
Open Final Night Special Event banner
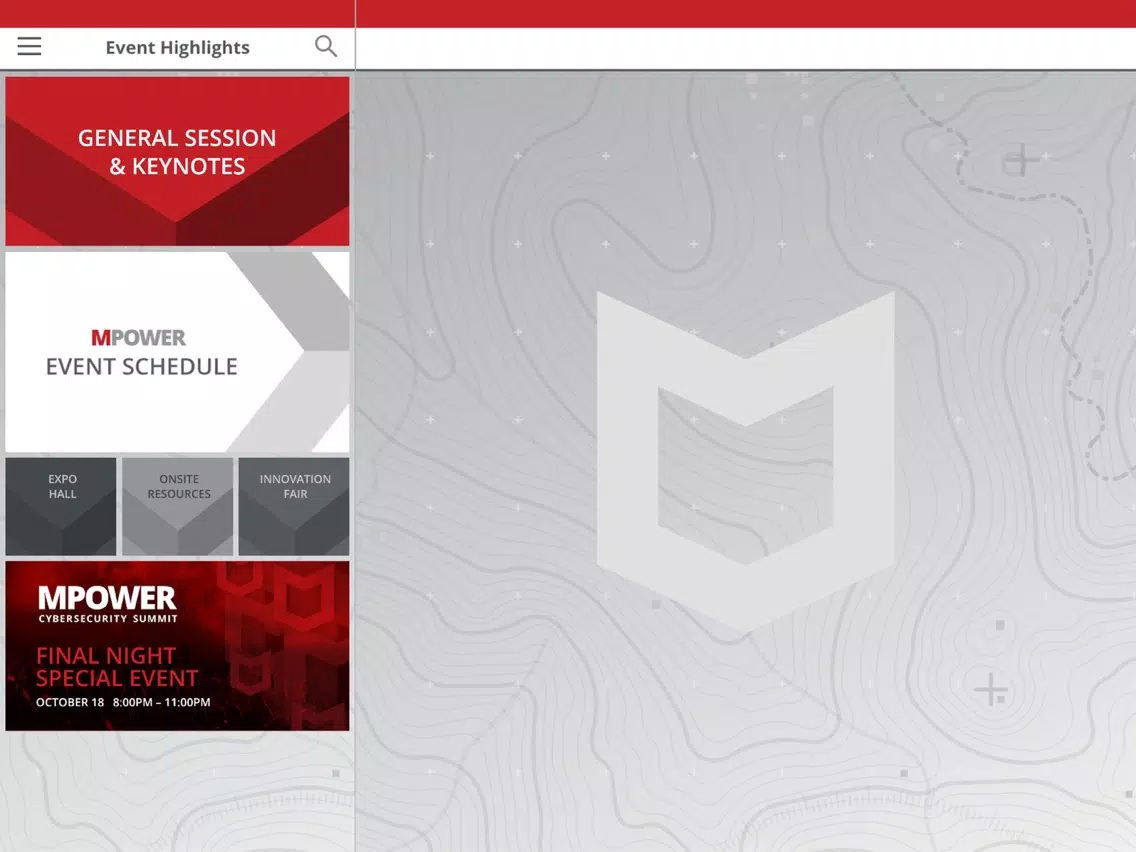click(178, 646)
